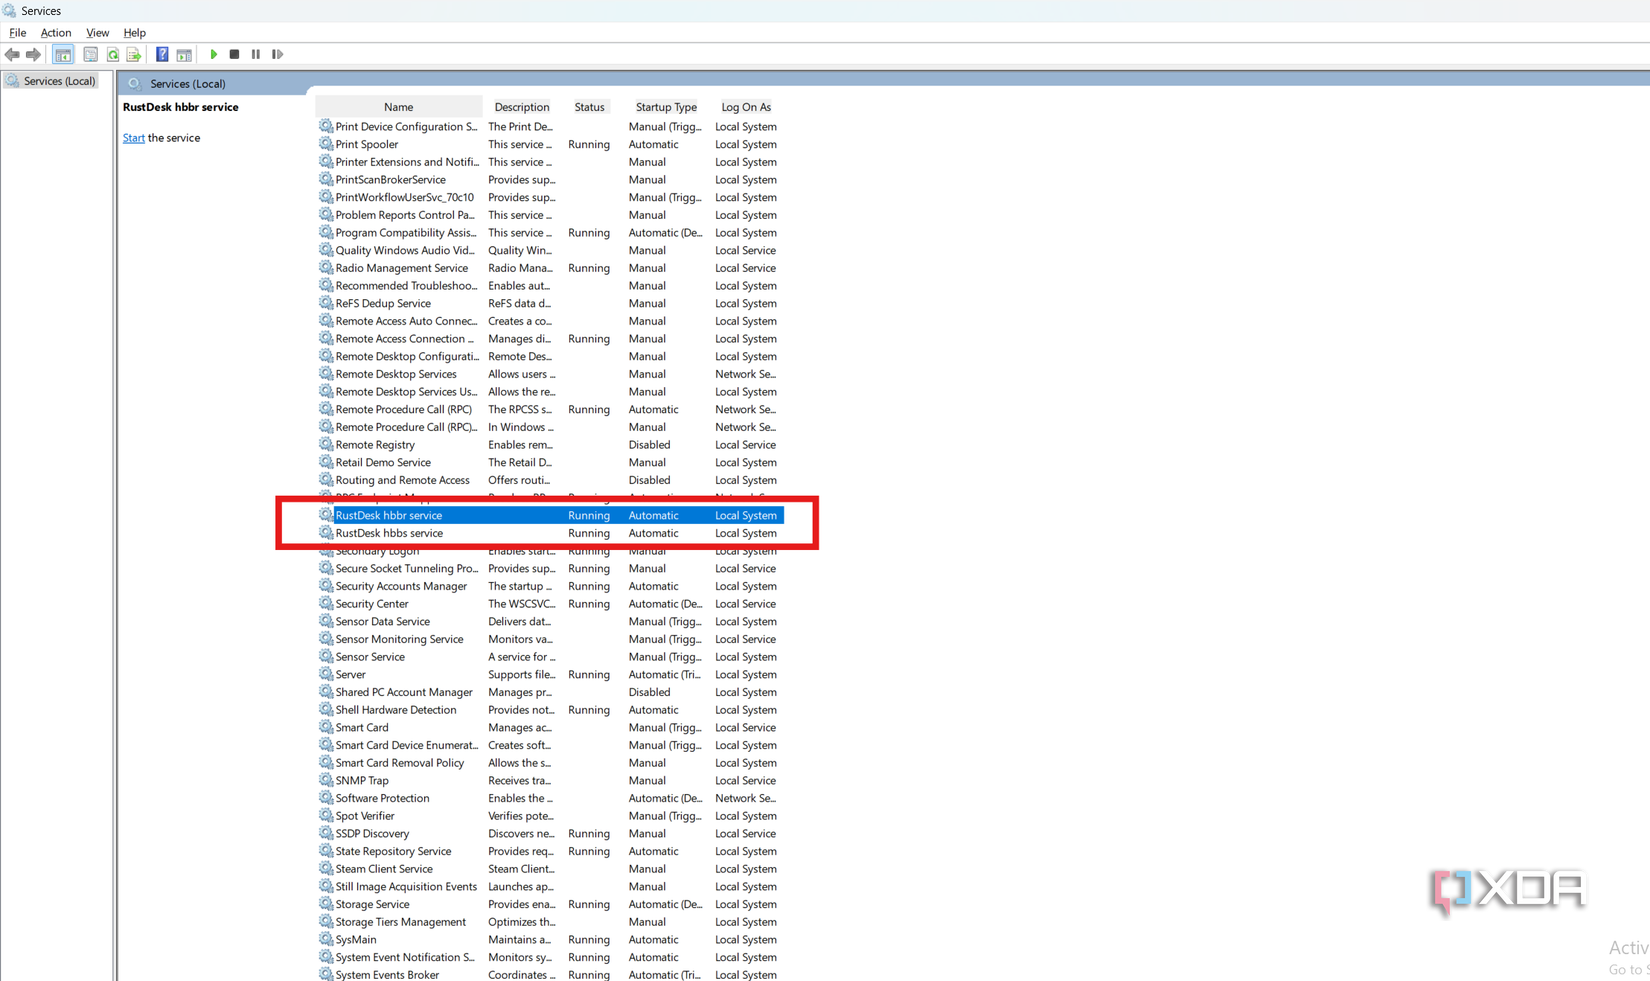
Task: Select the RustDesk hbbs service row
Action: (x=550, y=534)
